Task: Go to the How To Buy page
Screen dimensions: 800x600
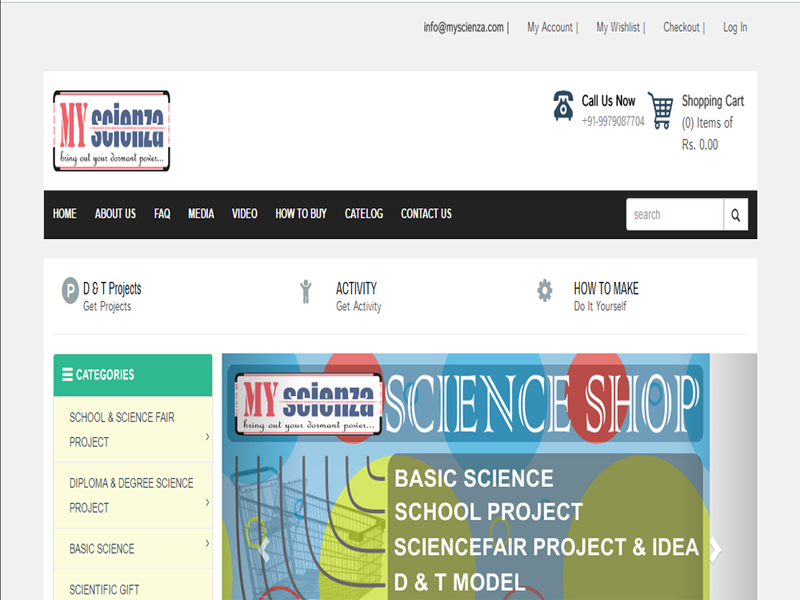Action: click(301, 214)
